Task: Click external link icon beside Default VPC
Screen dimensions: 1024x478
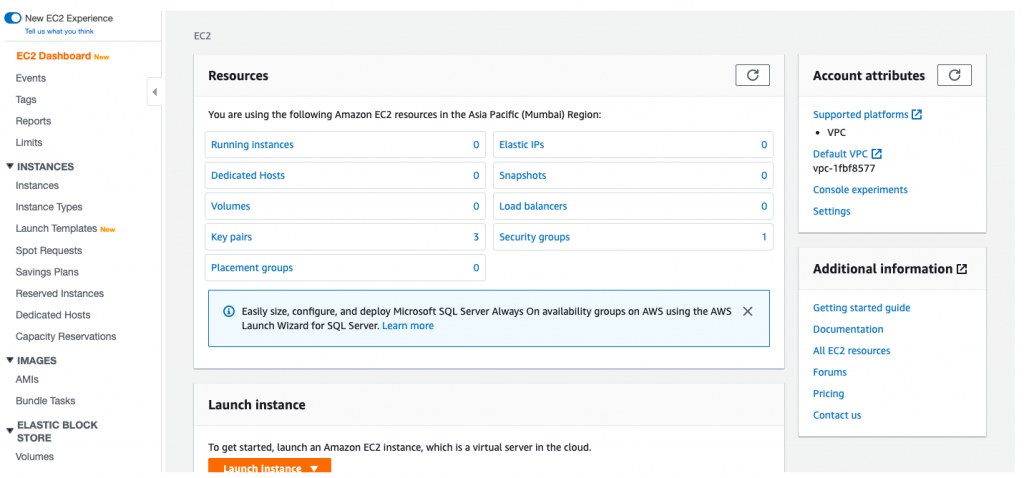Action: click(877, 154)
